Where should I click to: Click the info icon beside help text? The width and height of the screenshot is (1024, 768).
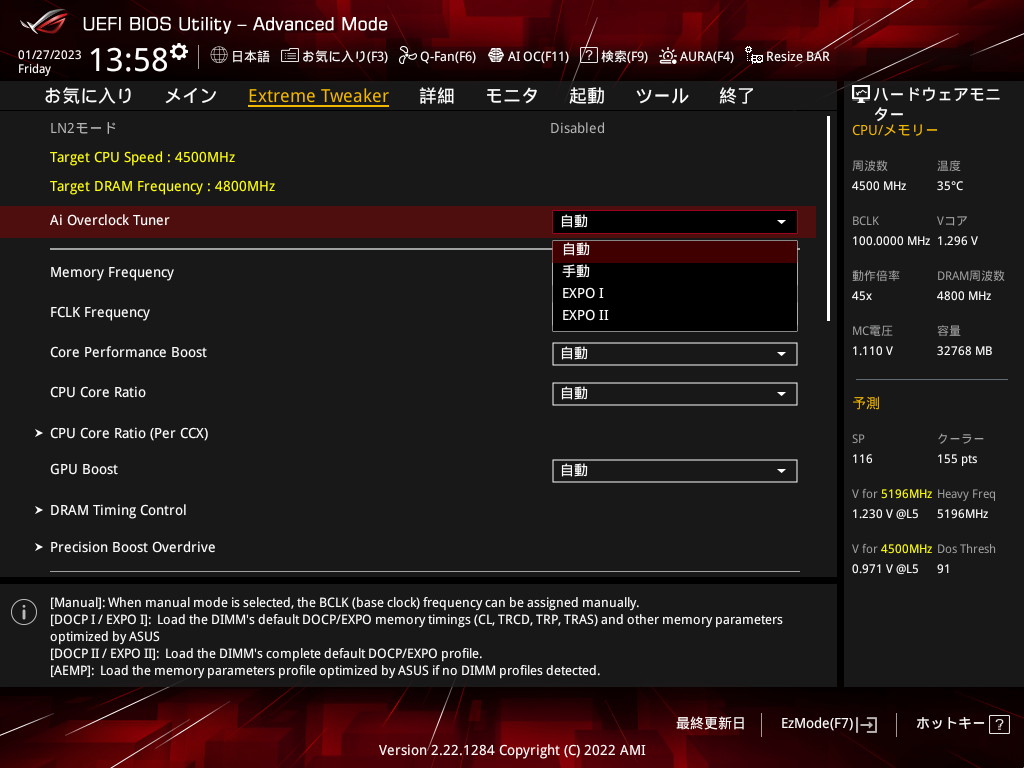24,612
